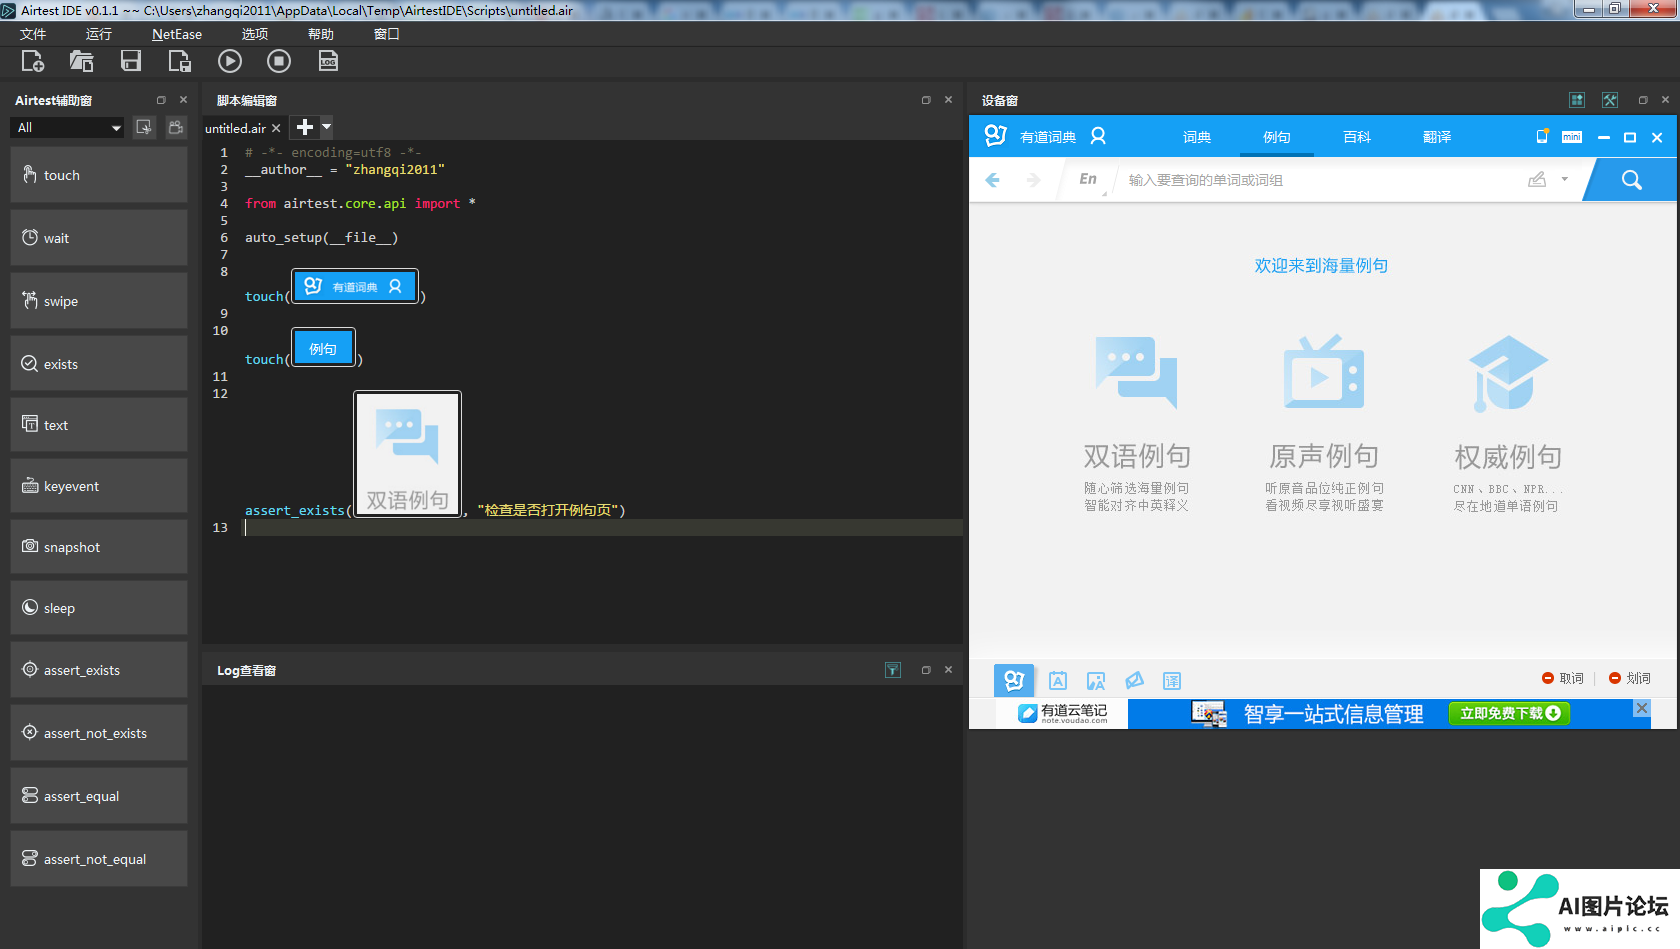The height and width of the screenshot is (949, 1680).
Task: Toggle the filter icon in Log viewer panel
Action: [893, 670]
